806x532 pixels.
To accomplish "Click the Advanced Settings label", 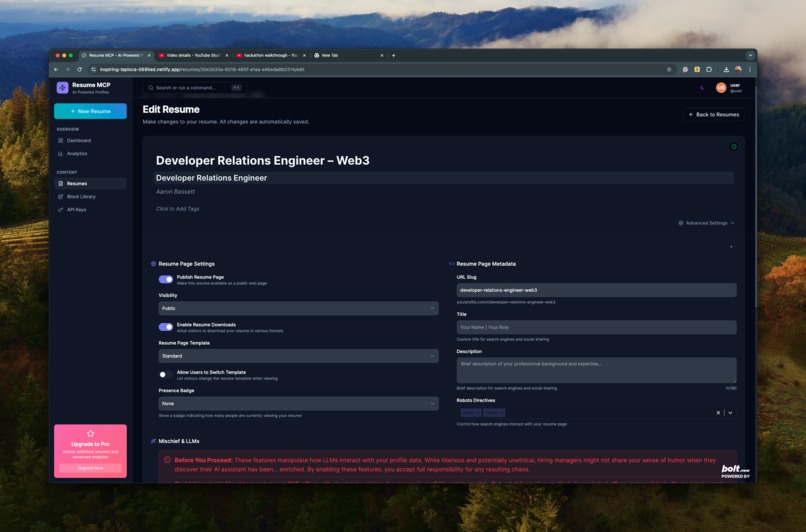I will (706, 223).
